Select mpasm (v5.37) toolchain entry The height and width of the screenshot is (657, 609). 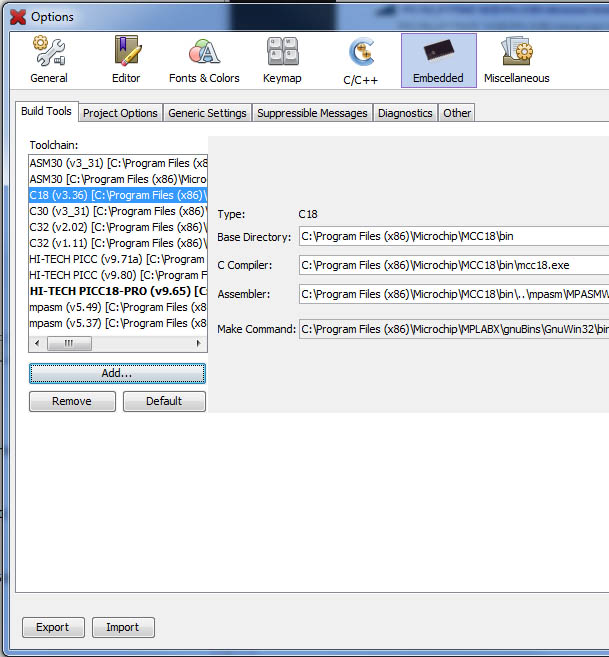[x=118, y=323]
